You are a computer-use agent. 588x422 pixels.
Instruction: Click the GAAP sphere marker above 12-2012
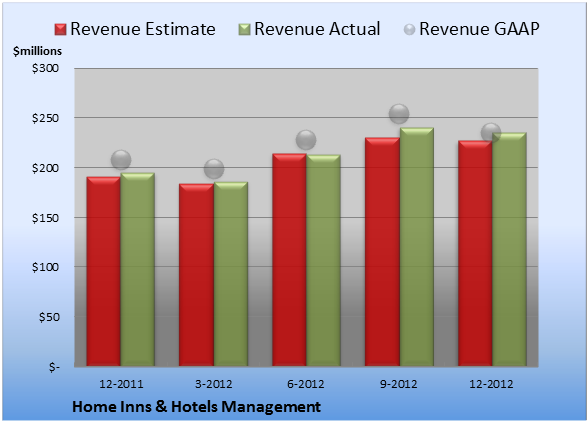coord(491,132)
